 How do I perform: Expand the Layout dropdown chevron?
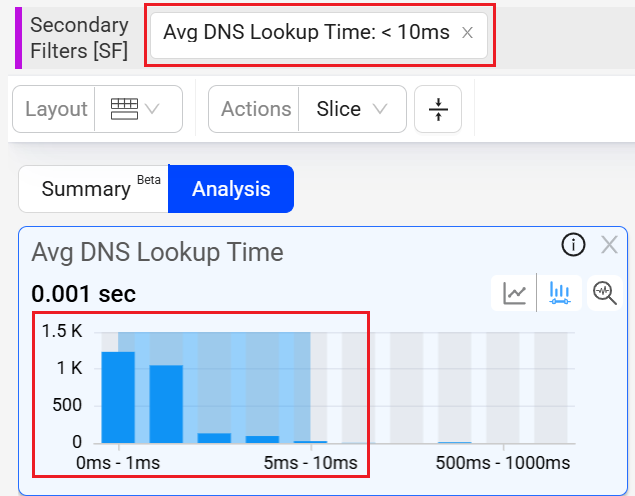153,109
